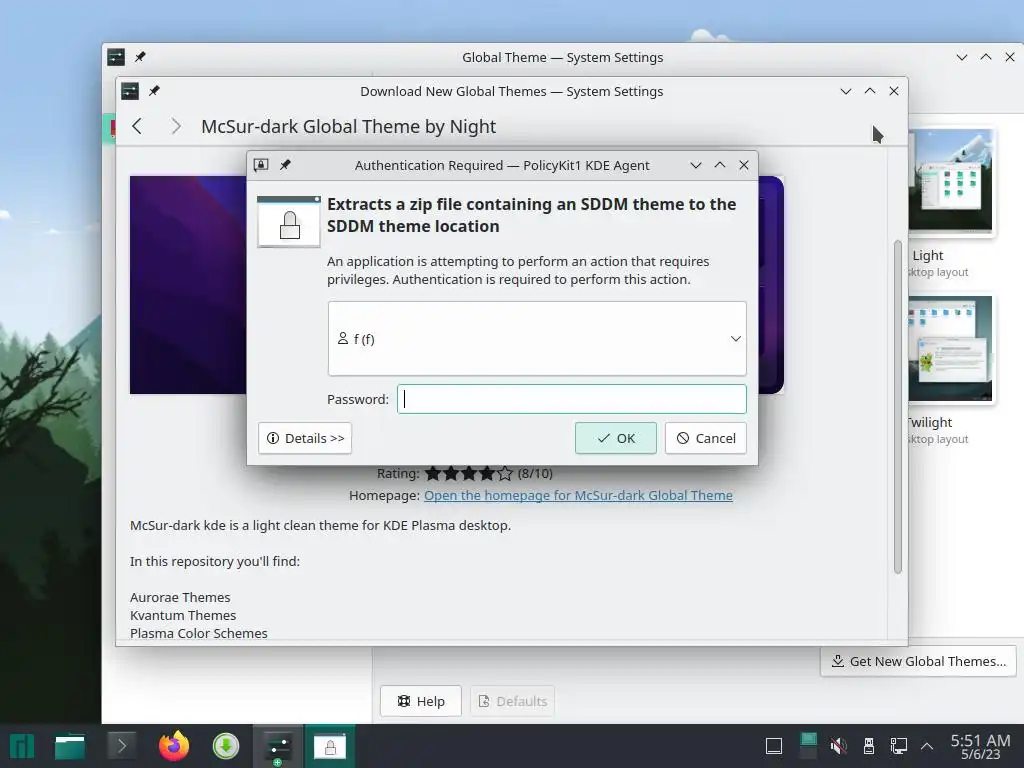
Task: Expand hidden system tray icons
Action: coord(927,746)
